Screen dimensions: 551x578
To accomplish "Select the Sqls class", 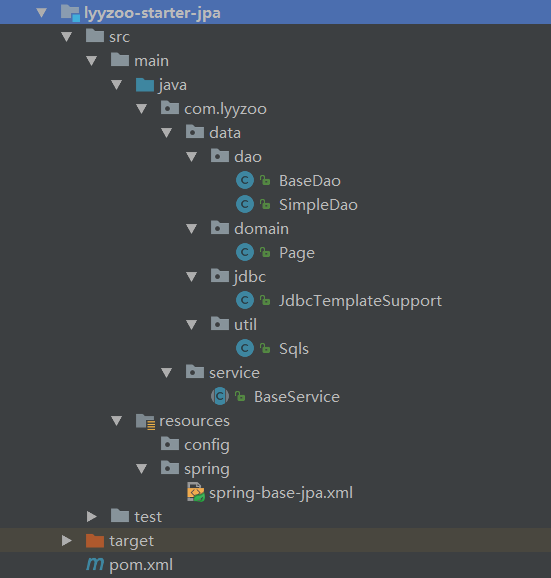I will [294, 349].
